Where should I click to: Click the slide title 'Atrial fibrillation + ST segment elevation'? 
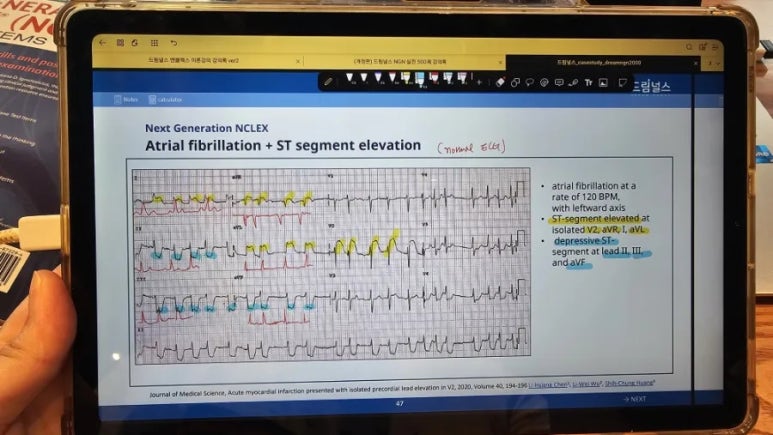tap(283, 145)
